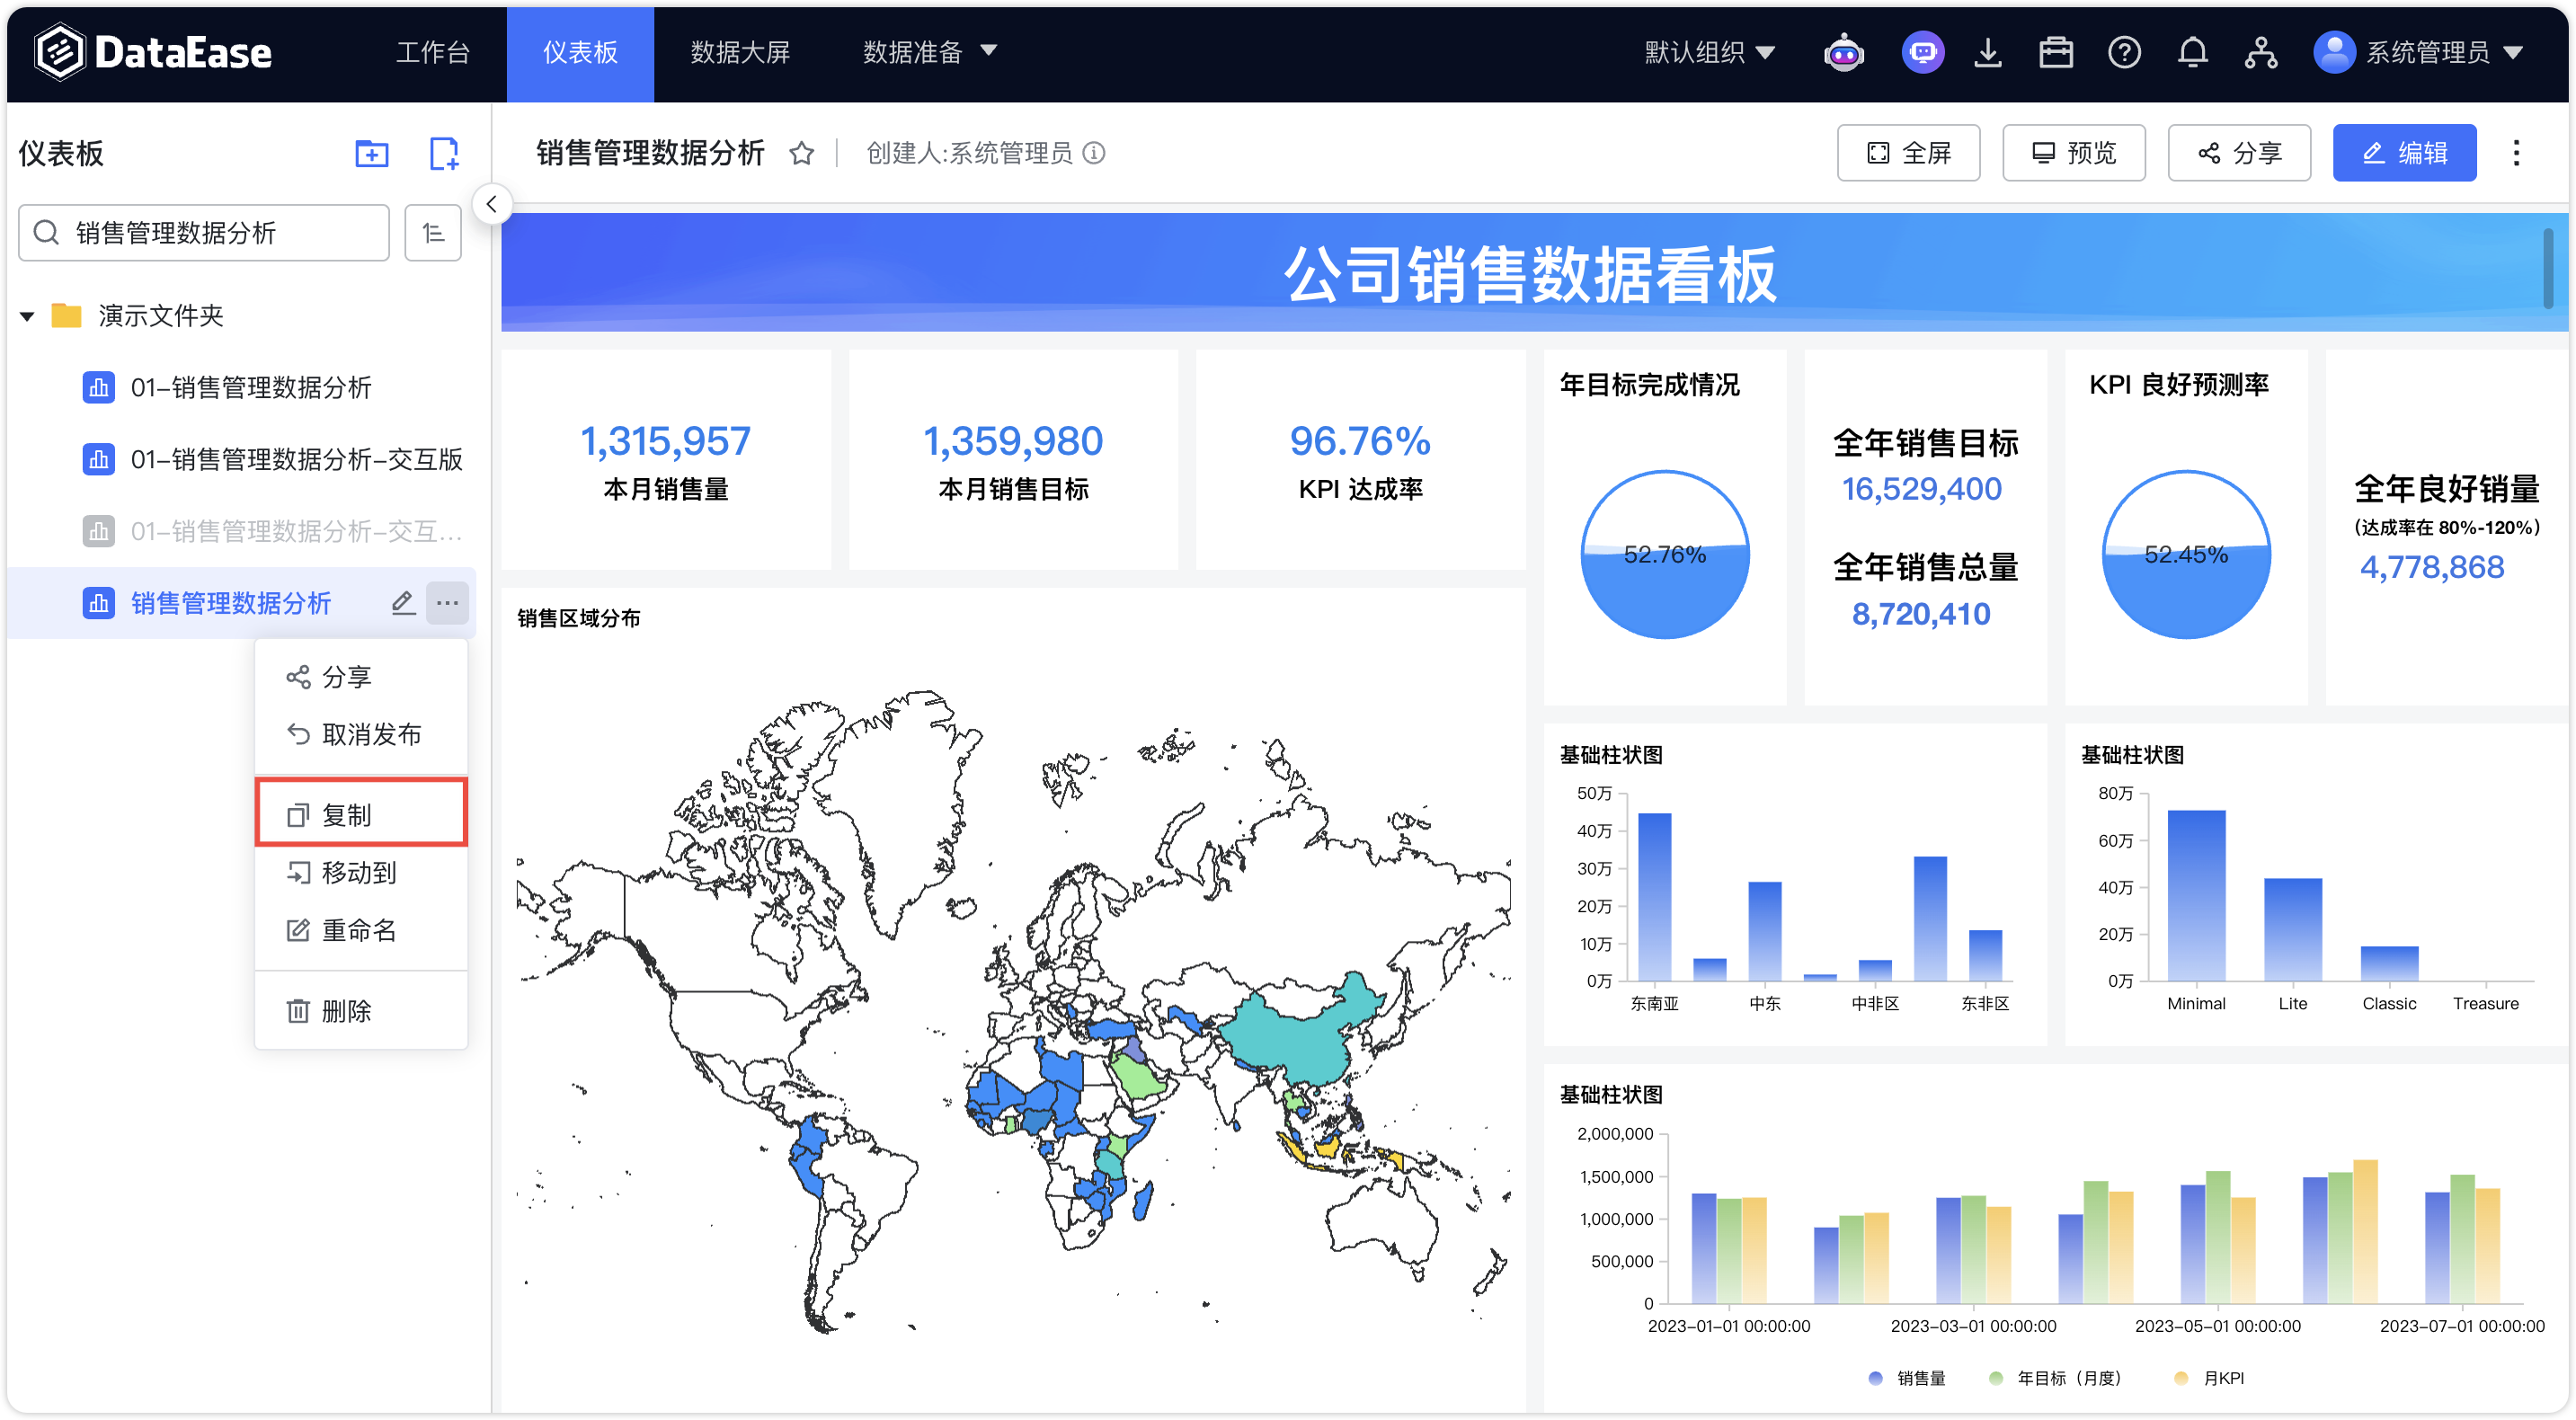Image resolution: width=2576 pixels, height=1420 pixels.
Task: Click the dashboard vertical scrollbar
Action: pos(2548,268)
